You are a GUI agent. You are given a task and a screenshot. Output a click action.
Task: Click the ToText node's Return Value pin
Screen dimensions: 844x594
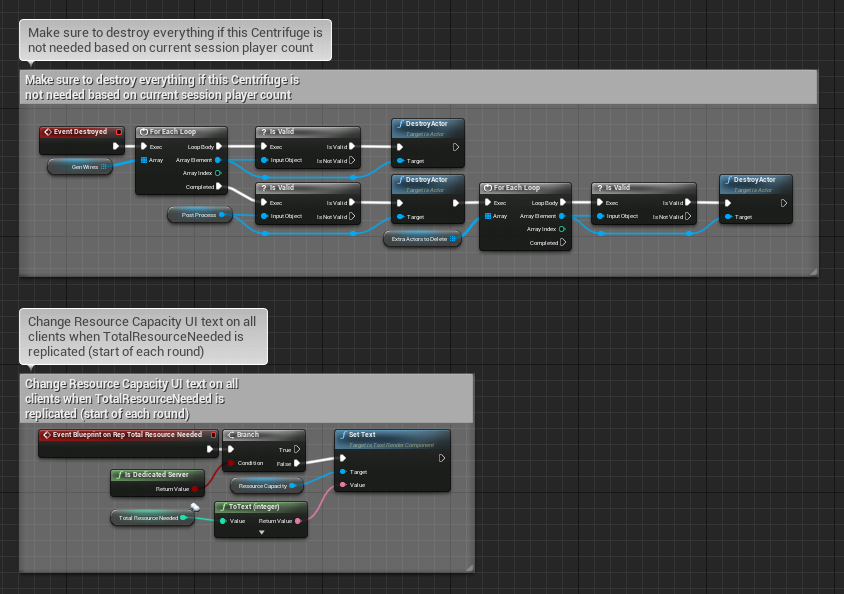pos(298,521)
